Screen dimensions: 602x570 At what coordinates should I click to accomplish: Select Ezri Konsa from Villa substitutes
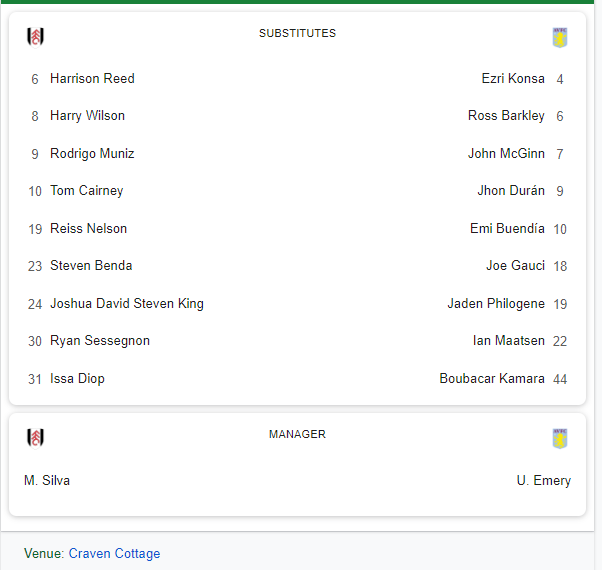coord(513,79)
